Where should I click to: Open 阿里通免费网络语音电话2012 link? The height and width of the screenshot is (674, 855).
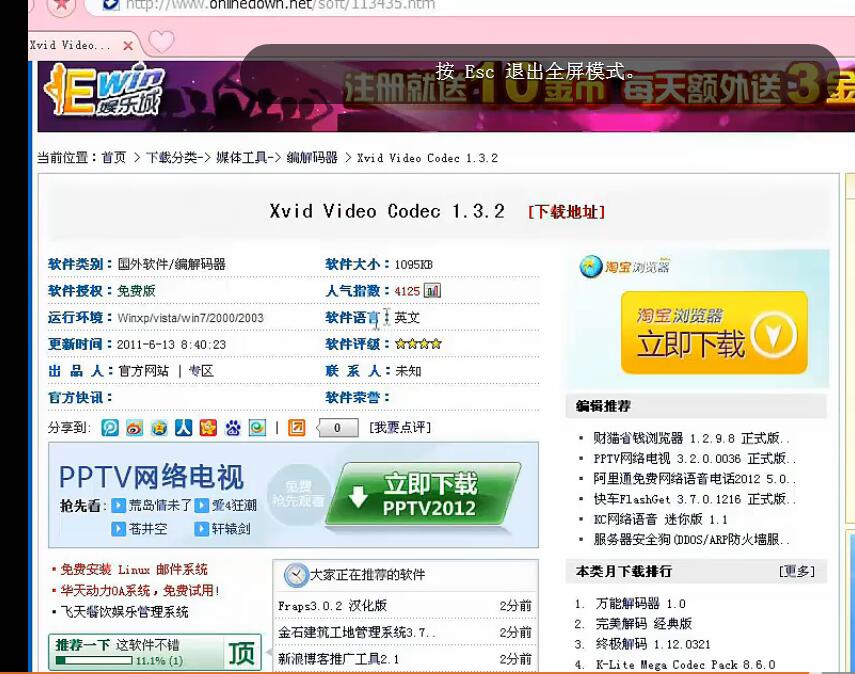pyautogui.click(x=694, y=479)
